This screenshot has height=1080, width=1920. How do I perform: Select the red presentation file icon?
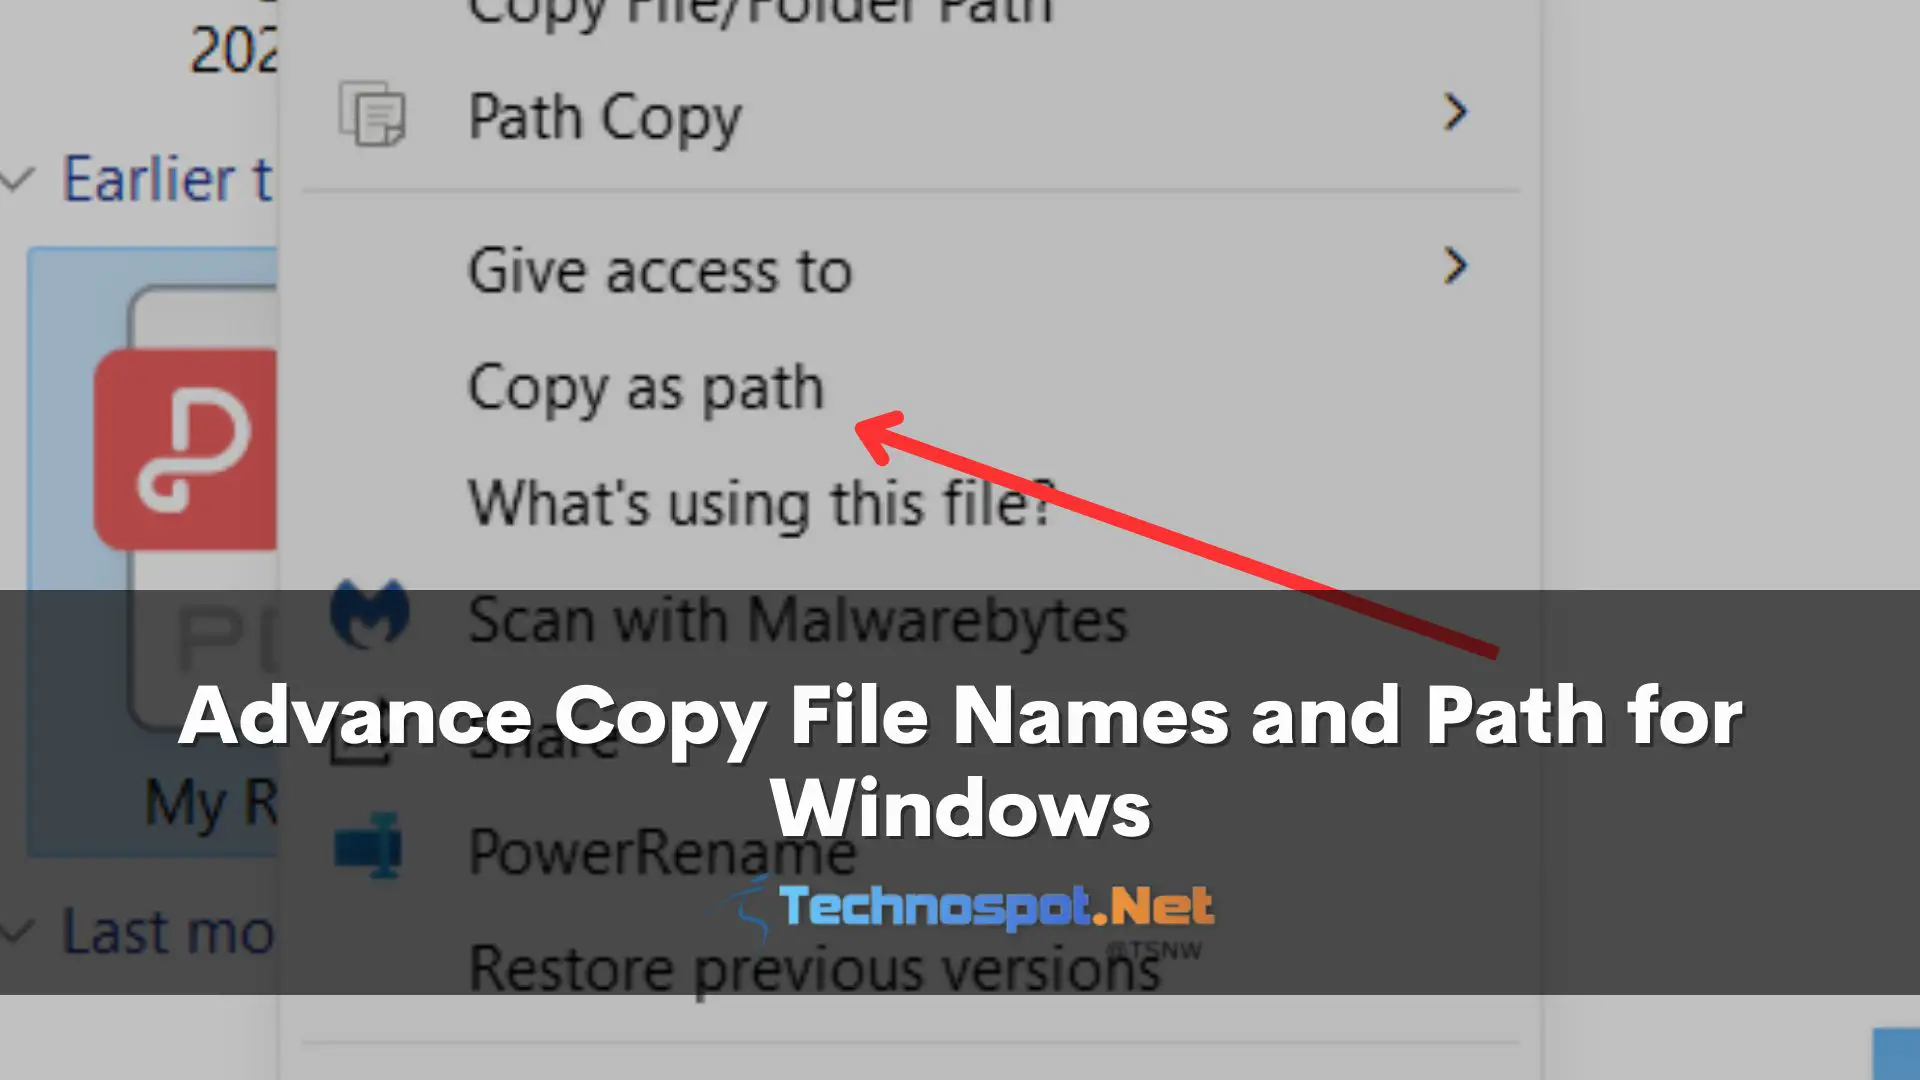[186, 449]
